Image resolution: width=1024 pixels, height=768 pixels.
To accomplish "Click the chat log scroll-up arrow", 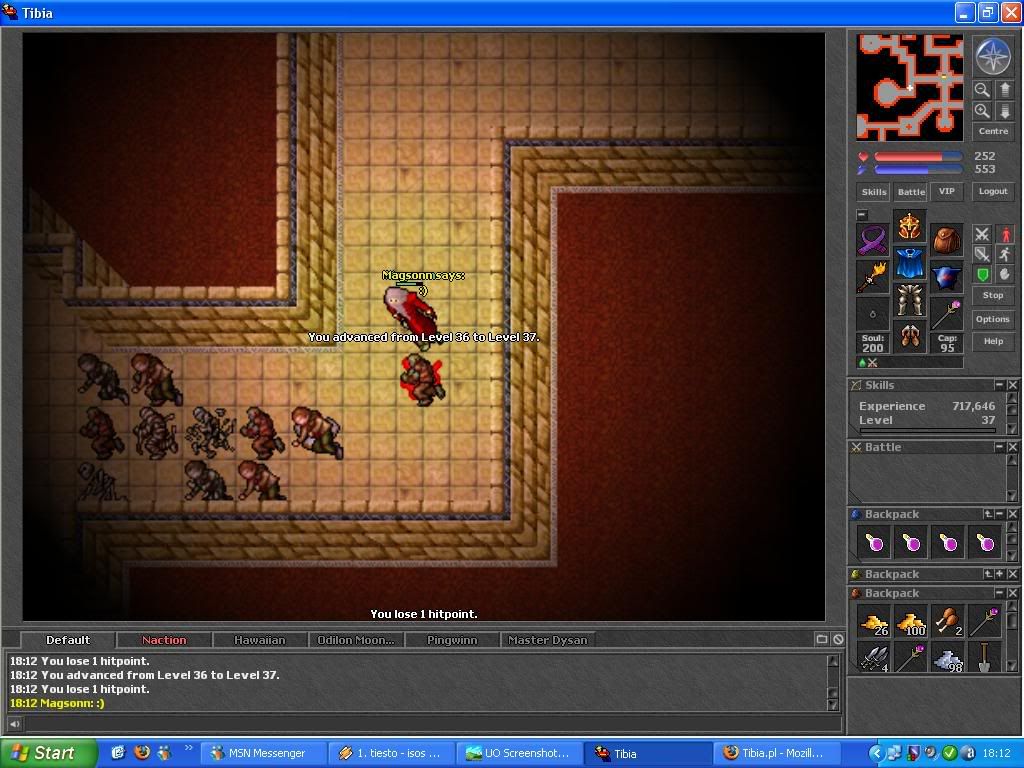I will point(833,660).
